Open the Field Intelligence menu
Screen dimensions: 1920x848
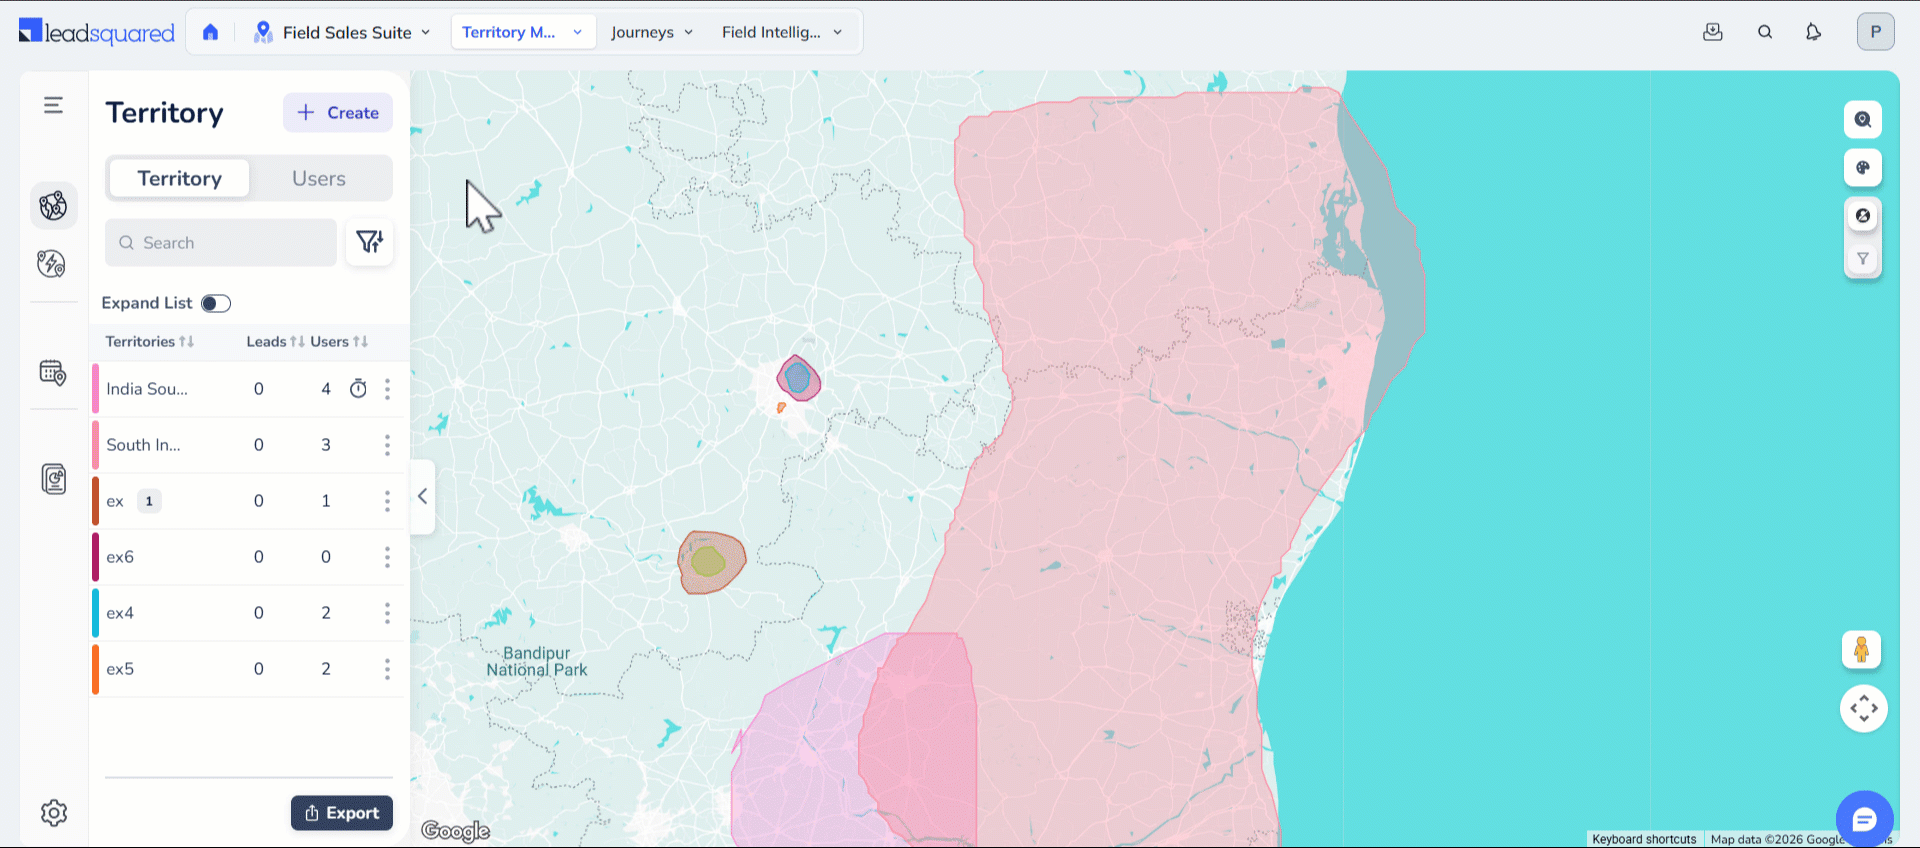(781, 32)
